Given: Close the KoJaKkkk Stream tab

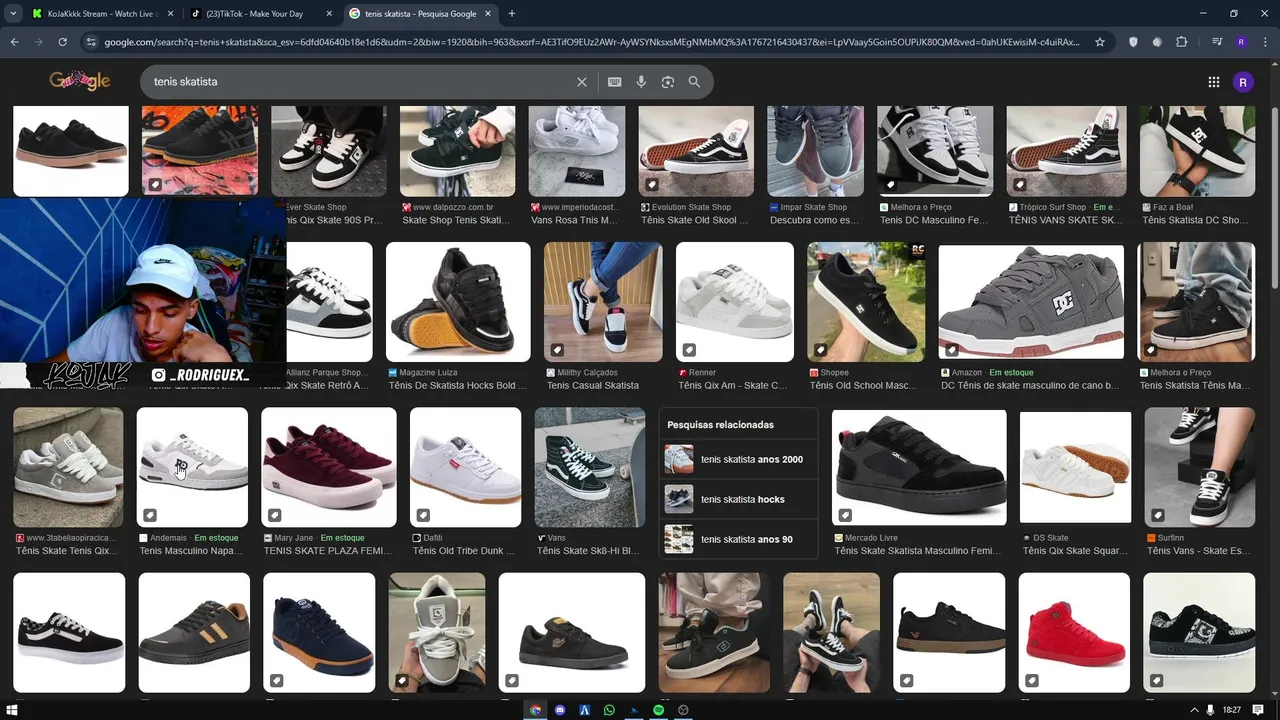Looking at the screenshot, I should tap(169, 14).
